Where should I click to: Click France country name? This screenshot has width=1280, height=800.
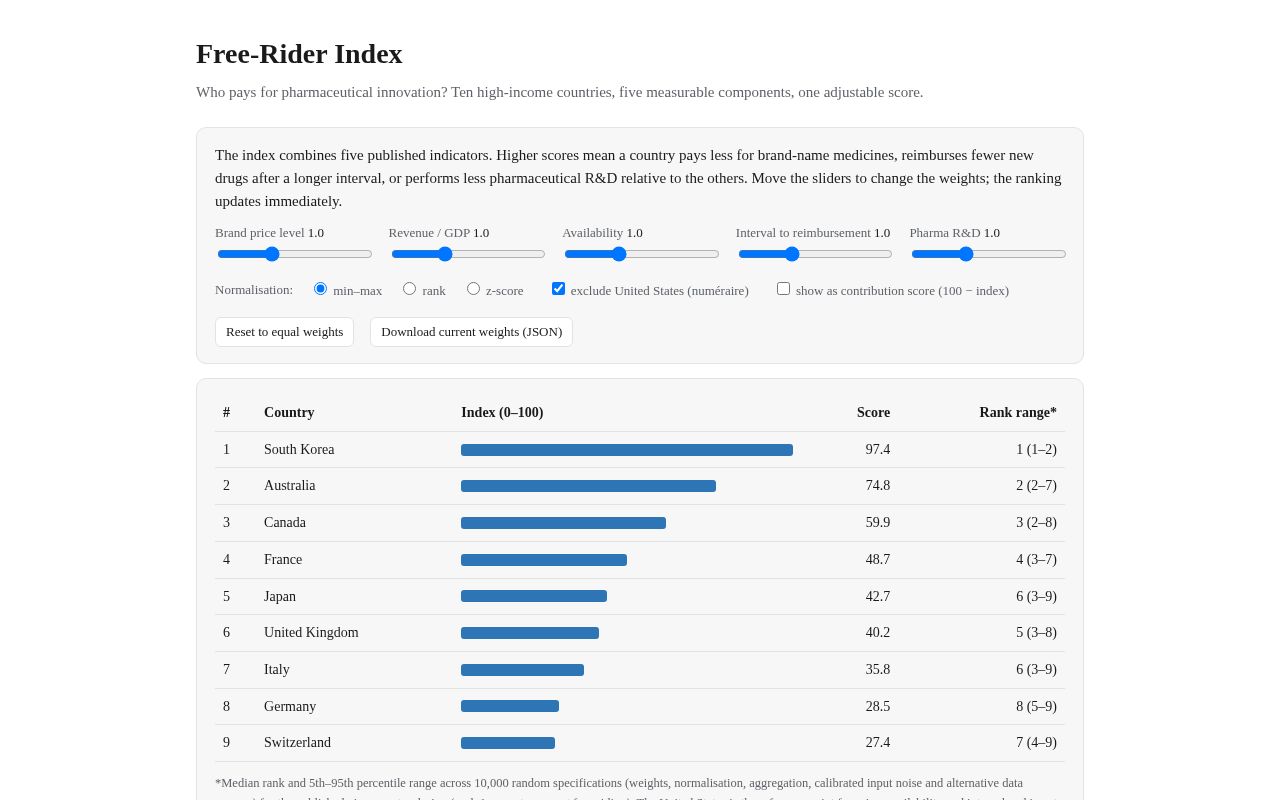[x=283, y=560]
